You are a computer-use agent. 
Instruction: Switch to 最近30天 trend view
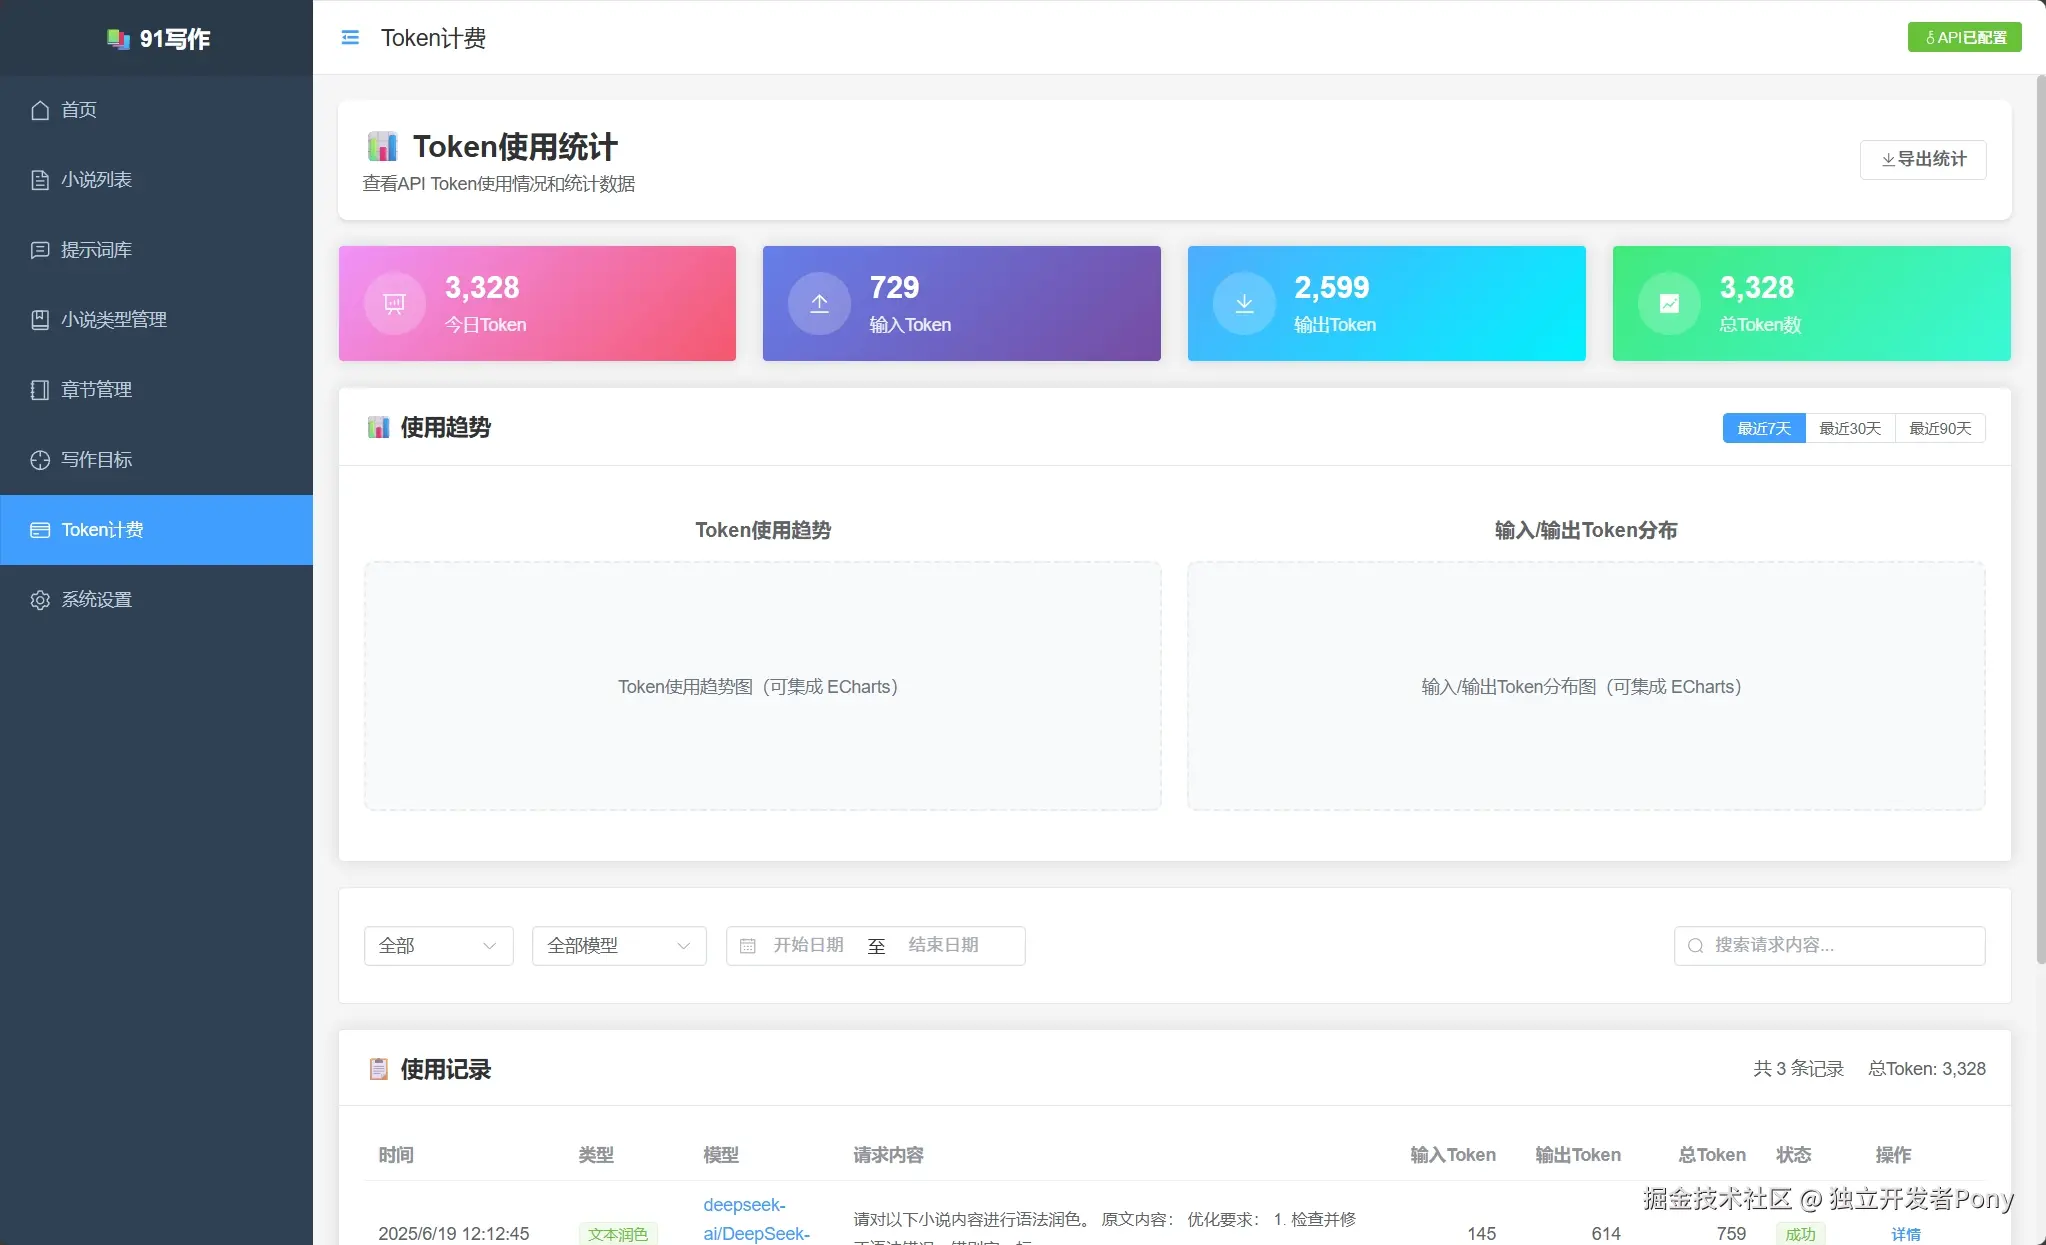1848,428
